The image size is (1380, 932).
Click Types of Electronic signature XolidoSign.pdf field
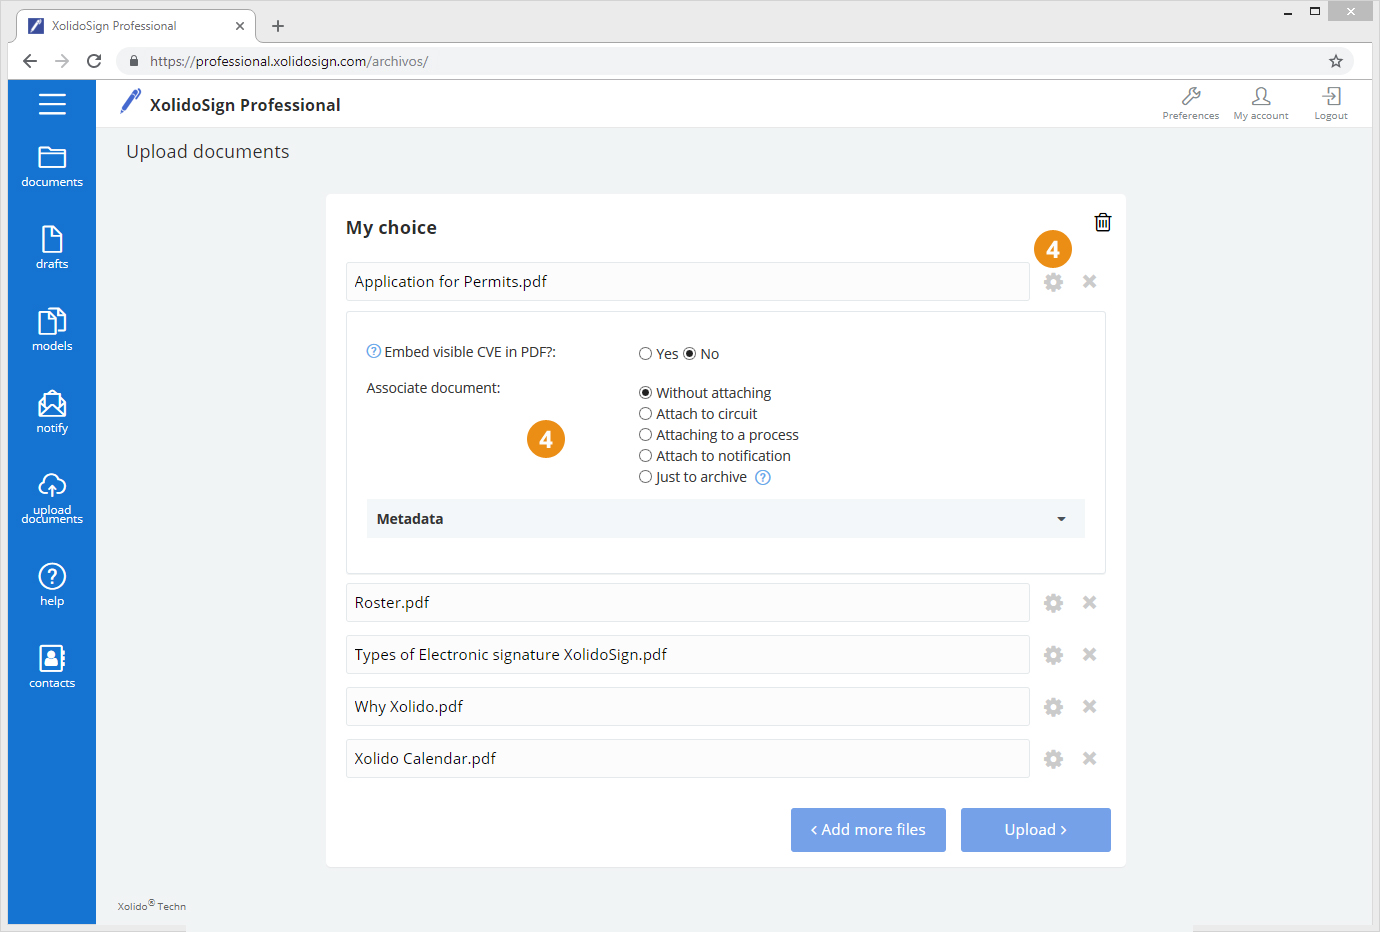click(688, 655)
